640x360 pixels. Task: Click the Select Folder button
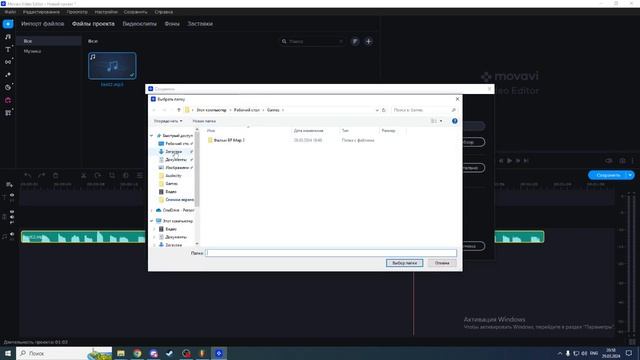point(404,263)
